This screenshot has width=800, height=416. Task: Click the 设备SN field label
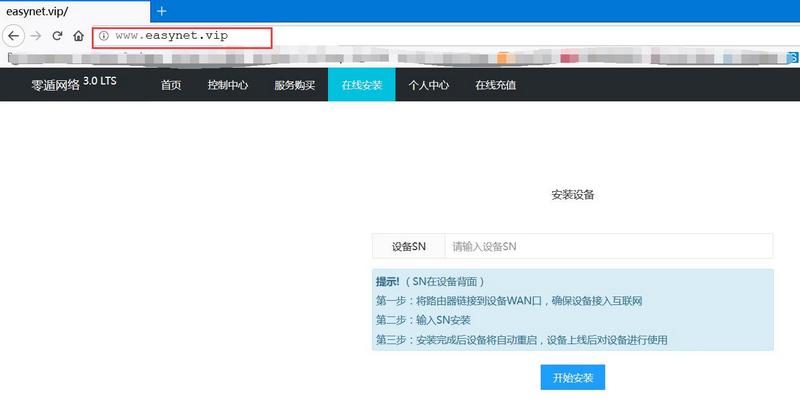(x=408, y=246)
